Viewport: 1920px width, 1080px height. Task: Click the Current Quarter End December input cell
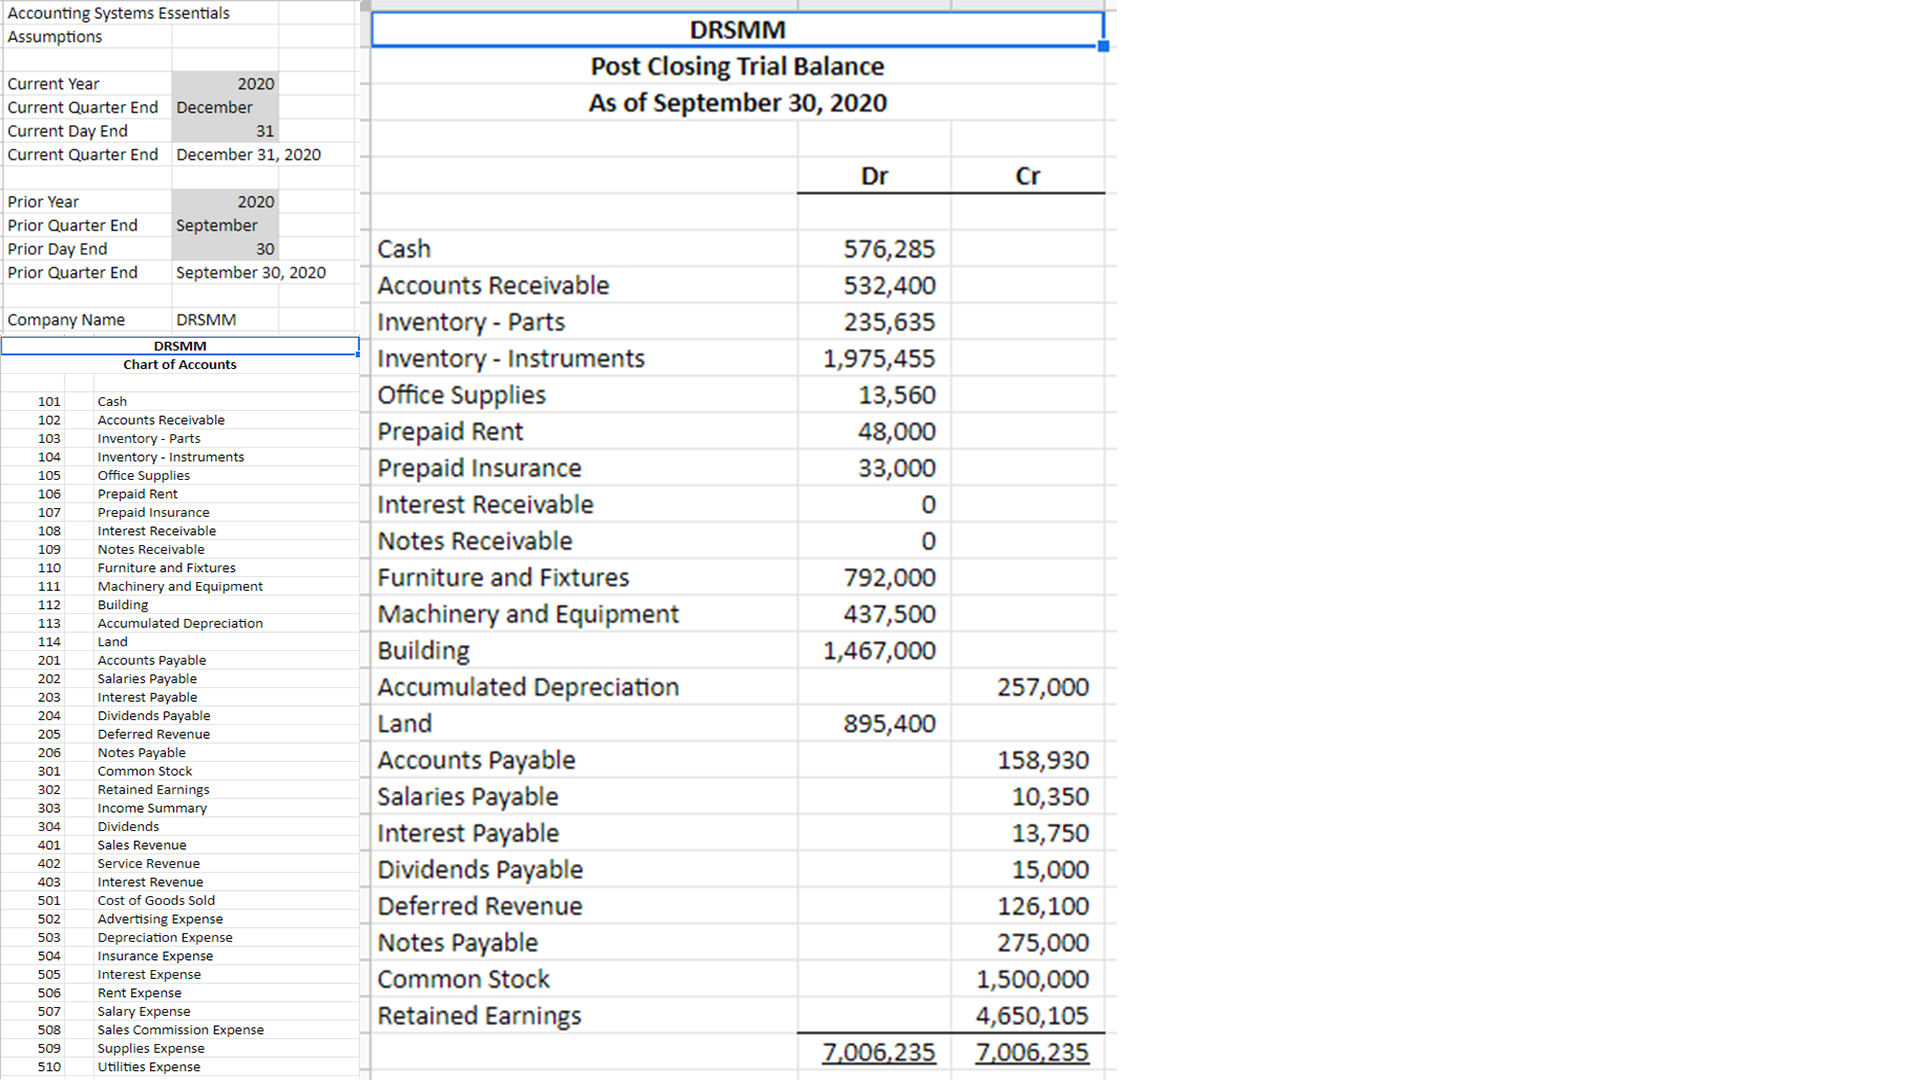[x=226, y=108]
